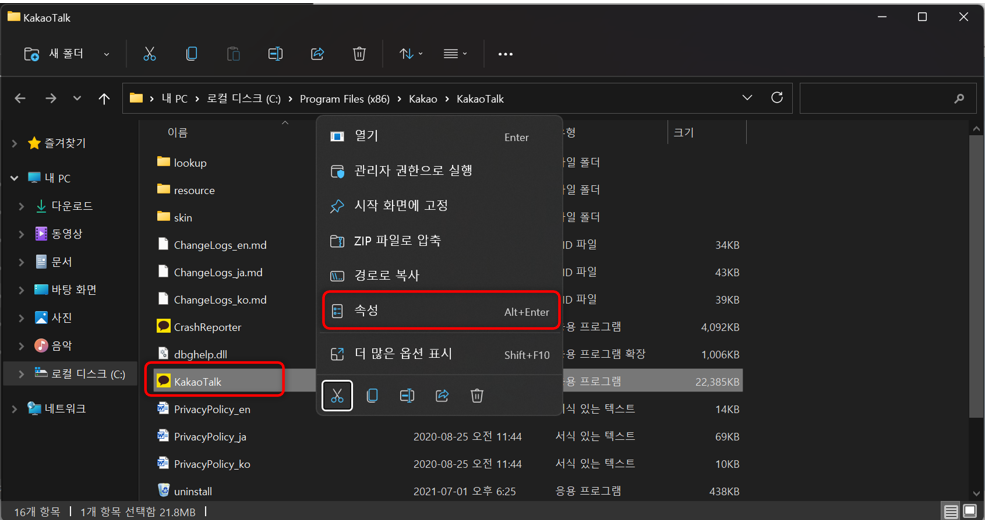This screenshot has height=520, width=985.
Task: Go forward with the right arrow
Action: click(x=51, y=99)
